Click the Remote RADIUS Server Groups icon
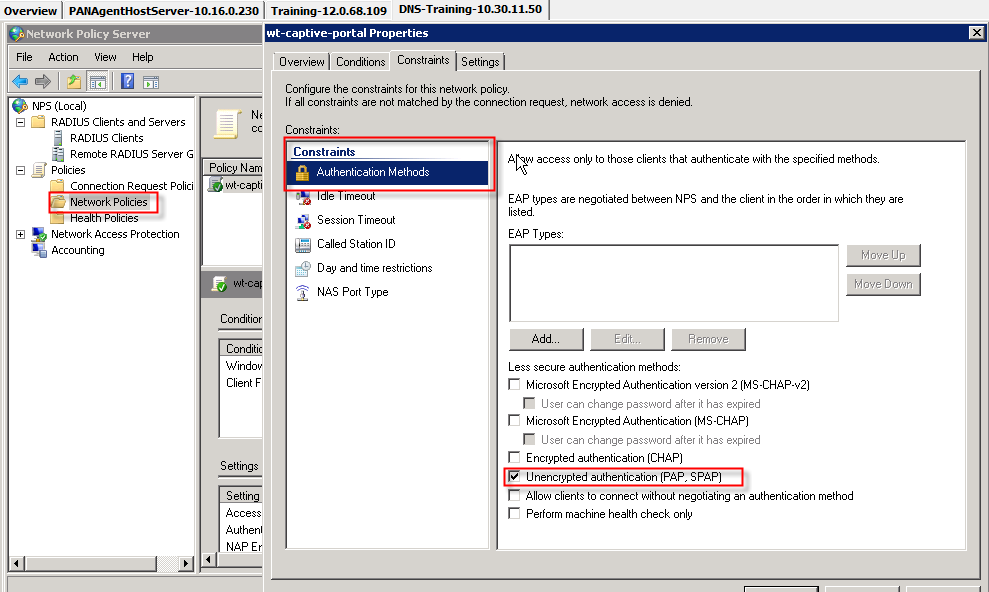Viewport: 989px width, 592px height. tap(58, 154)
